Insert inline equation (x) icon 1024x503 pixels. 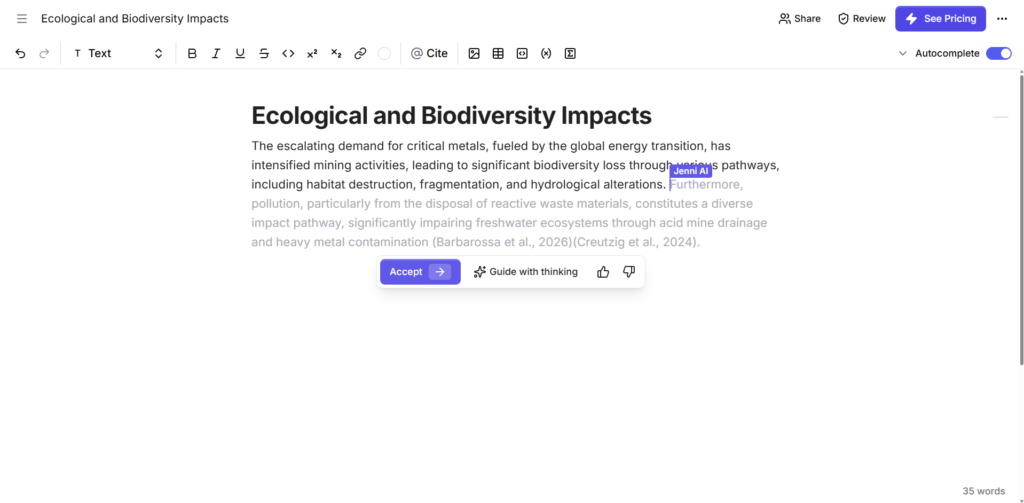tap(546, 54)
